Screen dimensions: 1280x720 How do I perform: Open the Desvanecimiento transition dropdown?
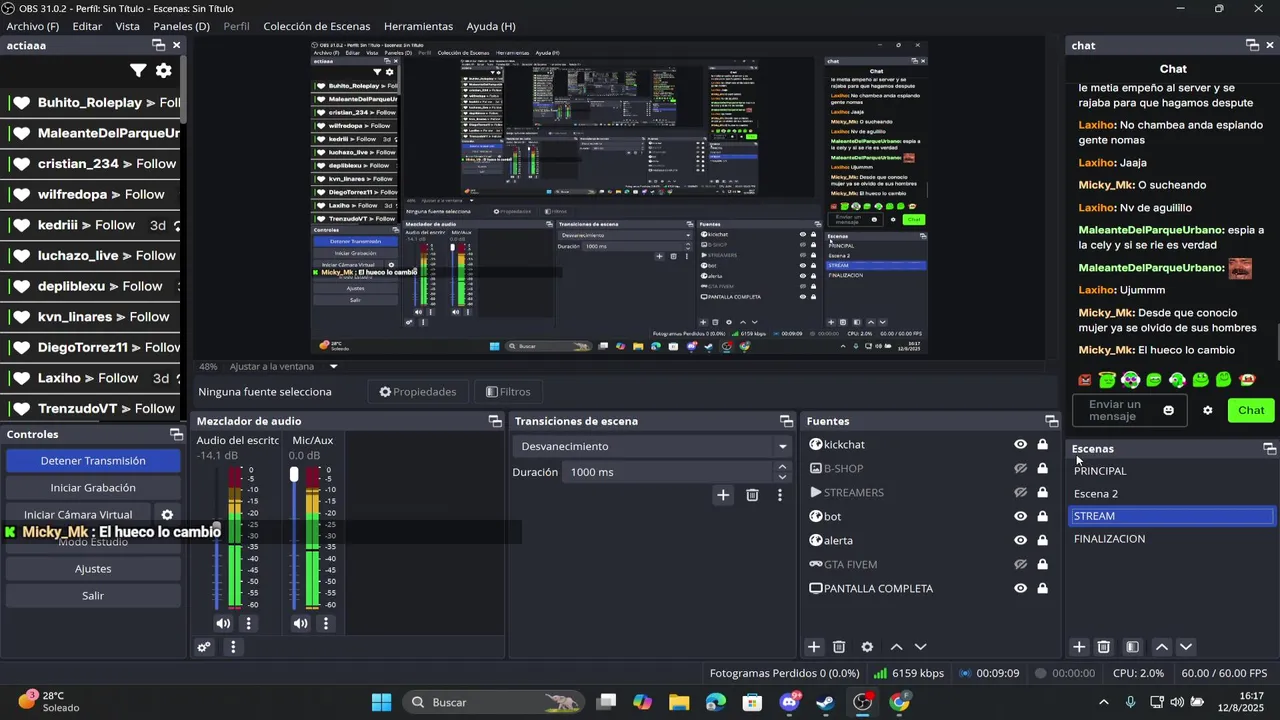coord(654,446)
